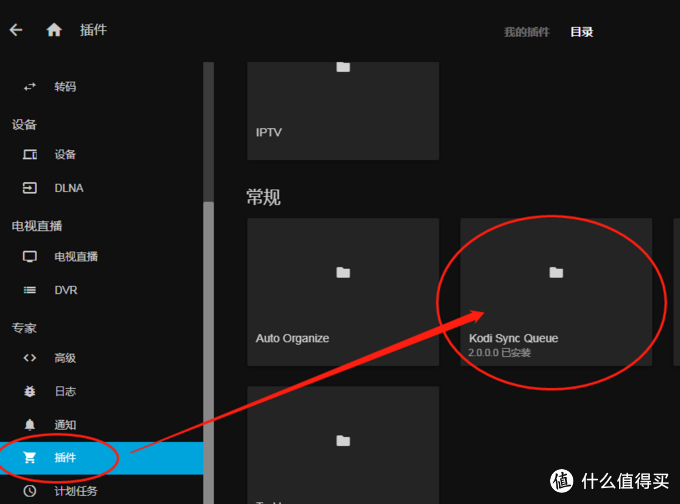Click the 插件 page title
Image resolution: width=680 pixels, height=504 pixels.
coord(93,30)
